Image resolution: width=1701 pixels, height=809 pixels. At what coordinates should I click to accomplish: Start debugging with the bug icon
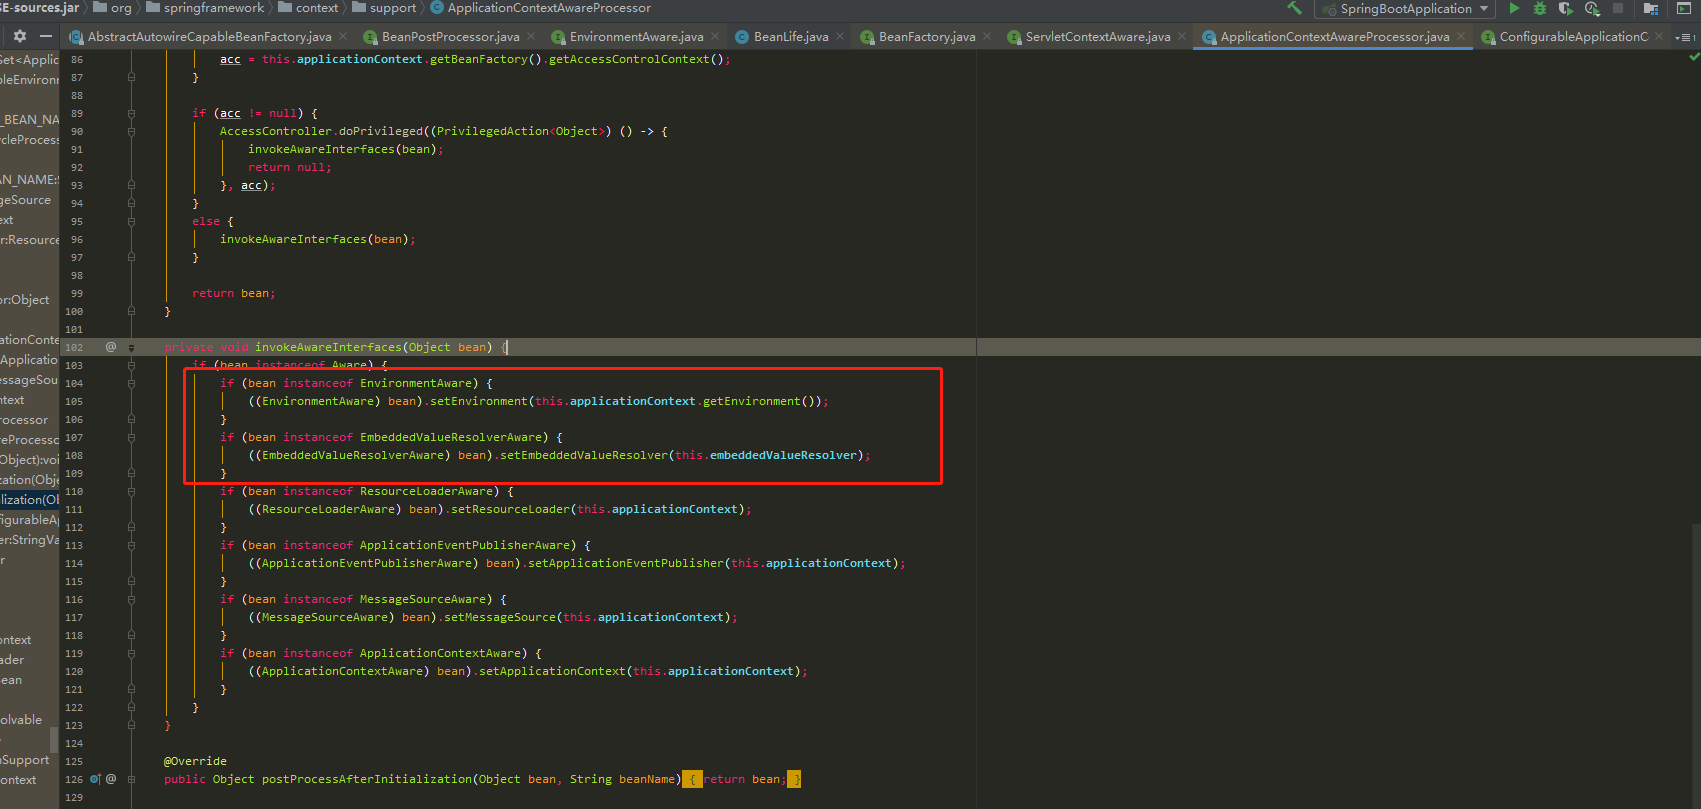(x=1540, y=8)
